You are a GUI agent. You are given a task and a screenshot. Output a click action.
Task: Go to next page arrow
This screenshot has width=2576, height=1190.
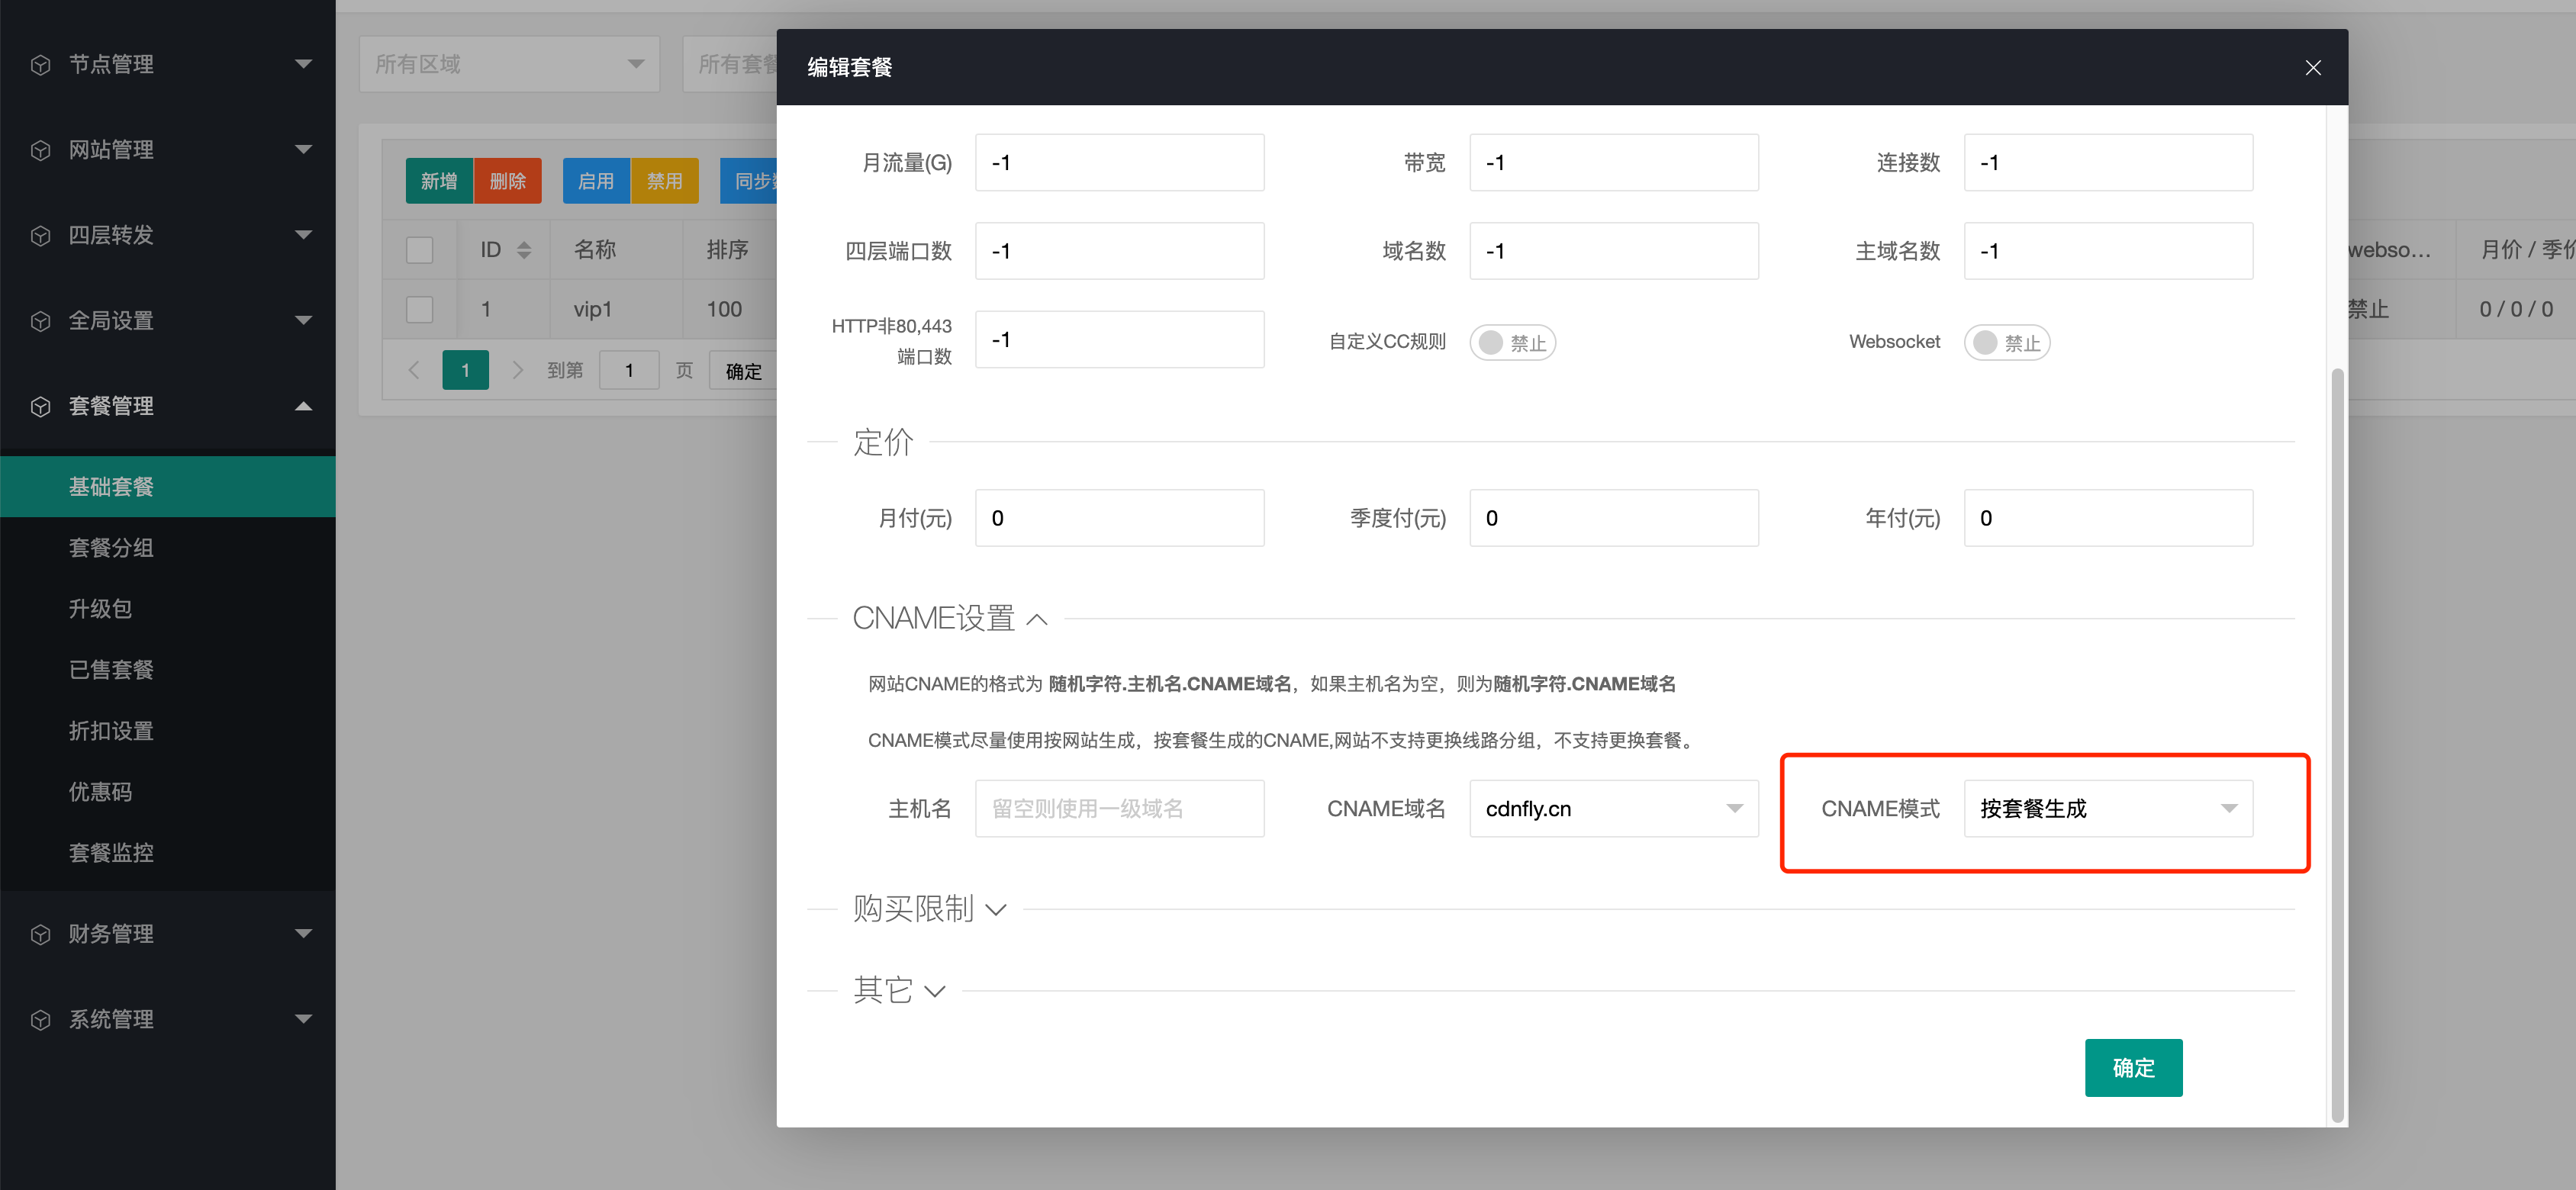(517, 370)
